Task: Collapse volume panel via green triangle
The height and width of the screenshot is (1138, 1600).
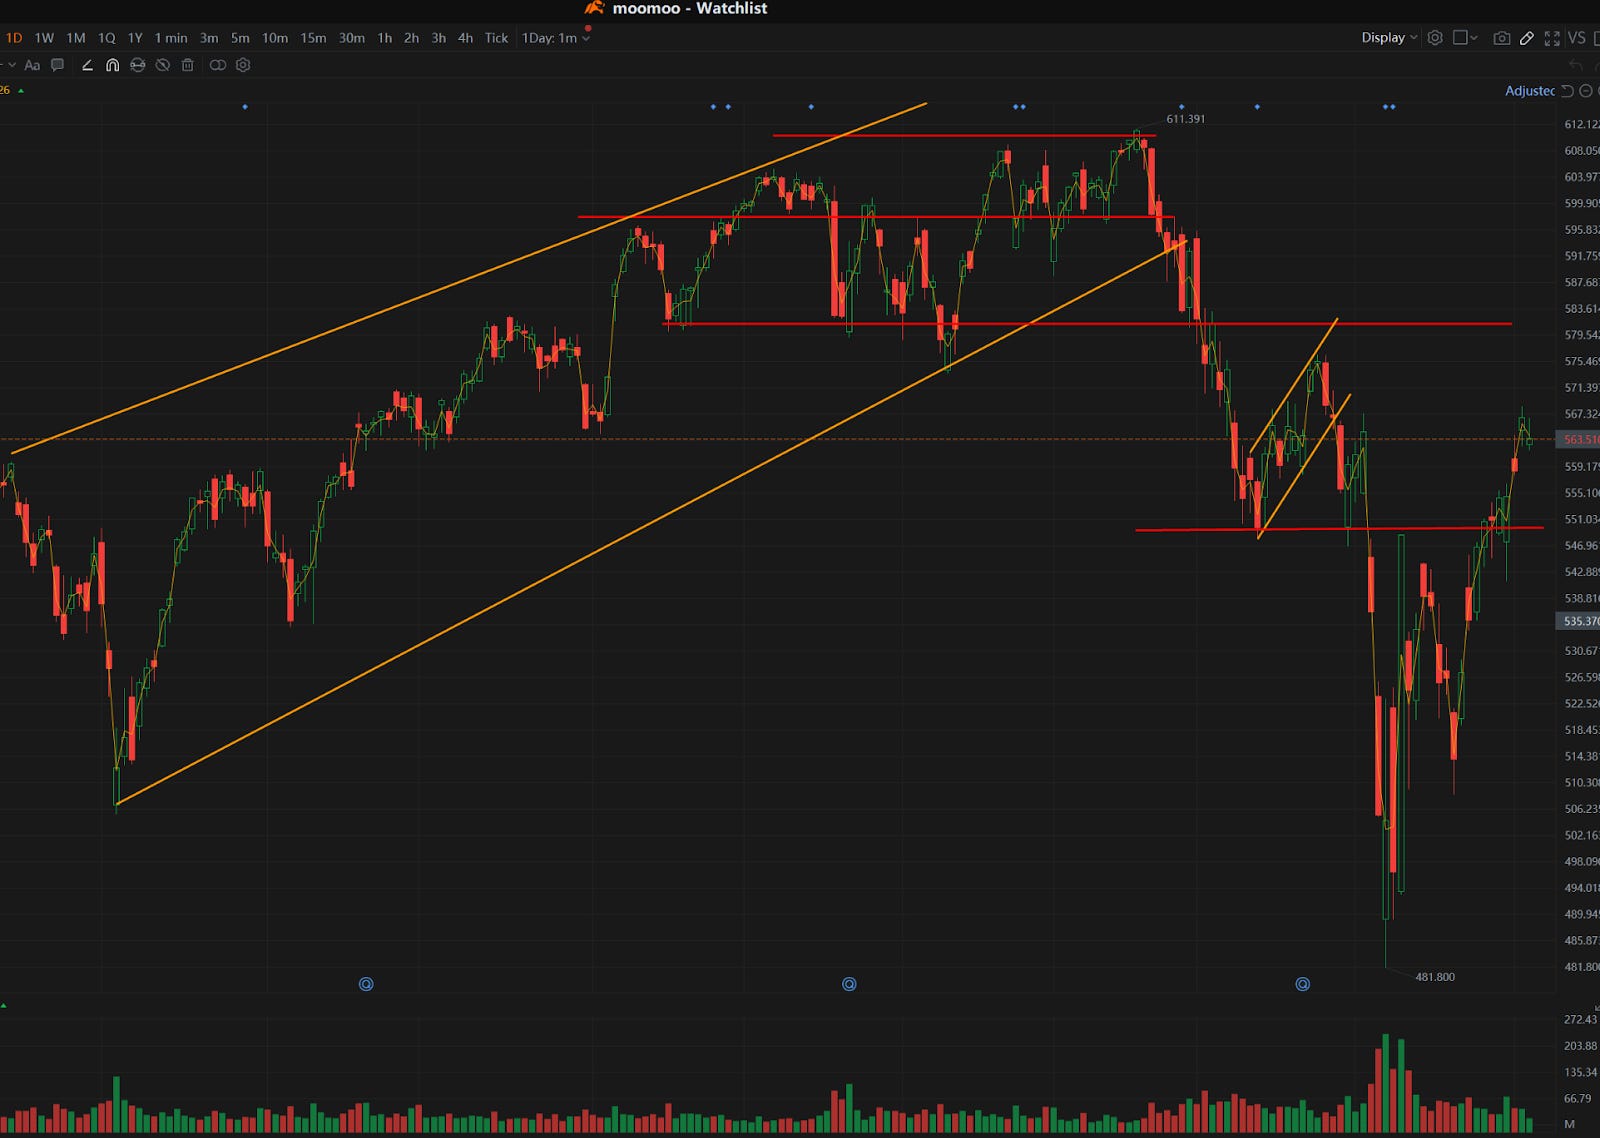Action: 4,1005
